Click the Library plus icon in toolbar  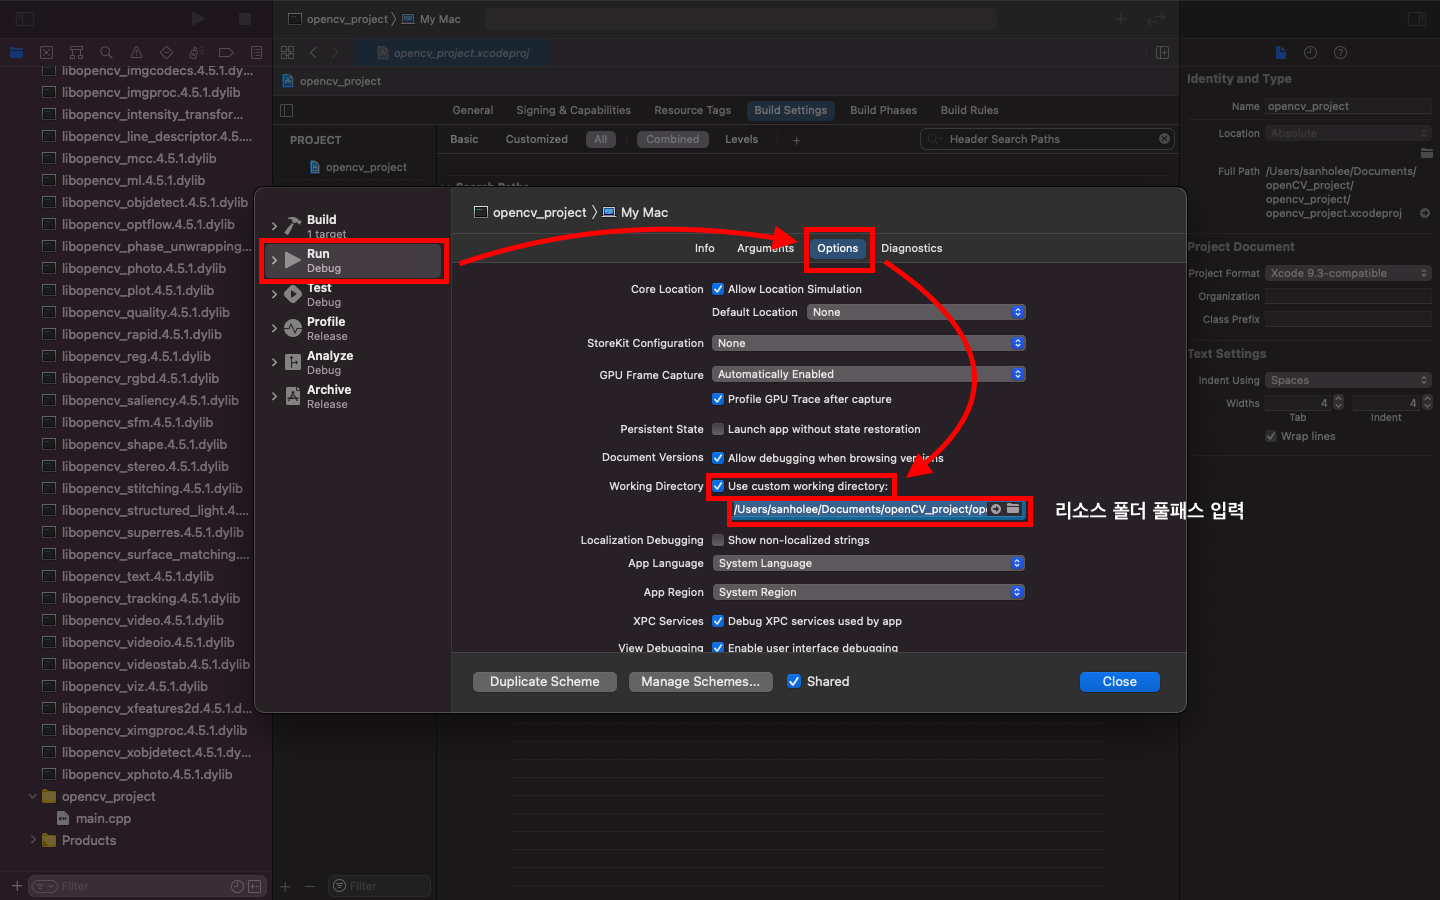point(1121,19)
